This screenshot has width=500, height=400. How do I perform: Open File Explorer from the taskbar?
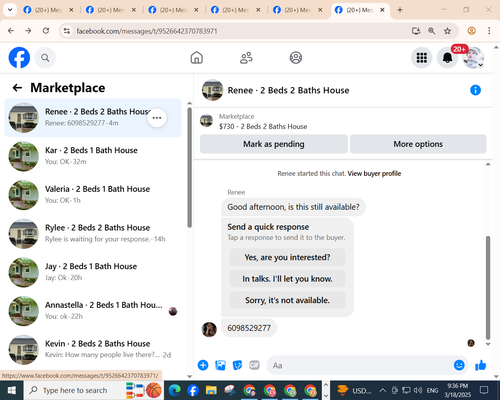[211, 390]
